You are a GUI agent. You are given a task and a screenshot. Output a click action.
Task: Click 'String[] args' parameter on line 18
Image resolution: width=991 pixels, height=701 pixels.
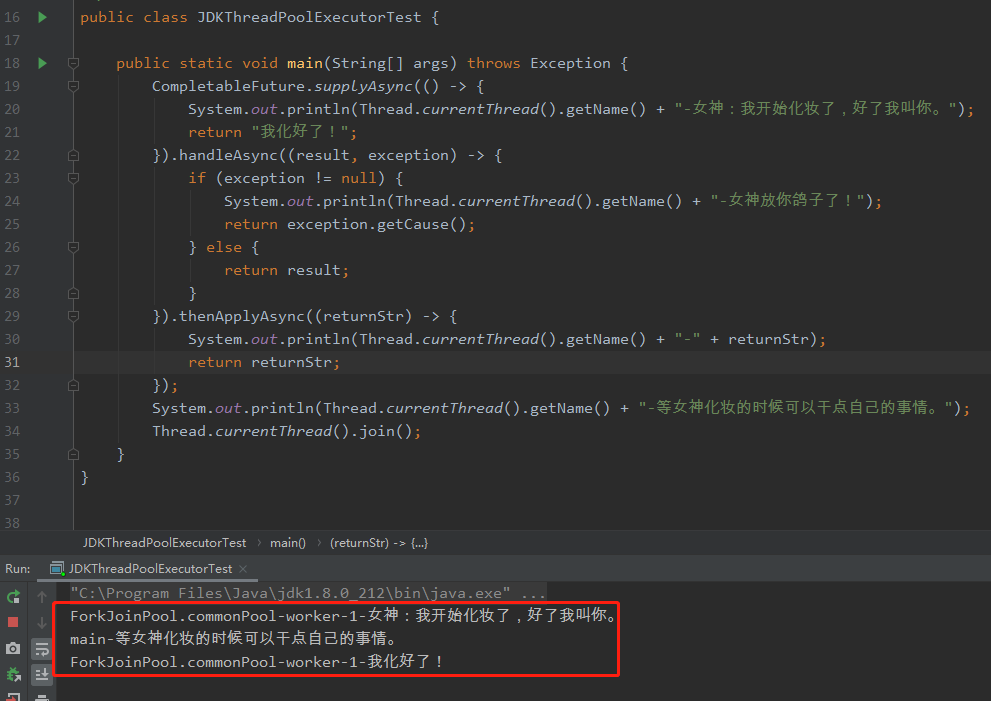pyautogui.click(x=390, y=63)
